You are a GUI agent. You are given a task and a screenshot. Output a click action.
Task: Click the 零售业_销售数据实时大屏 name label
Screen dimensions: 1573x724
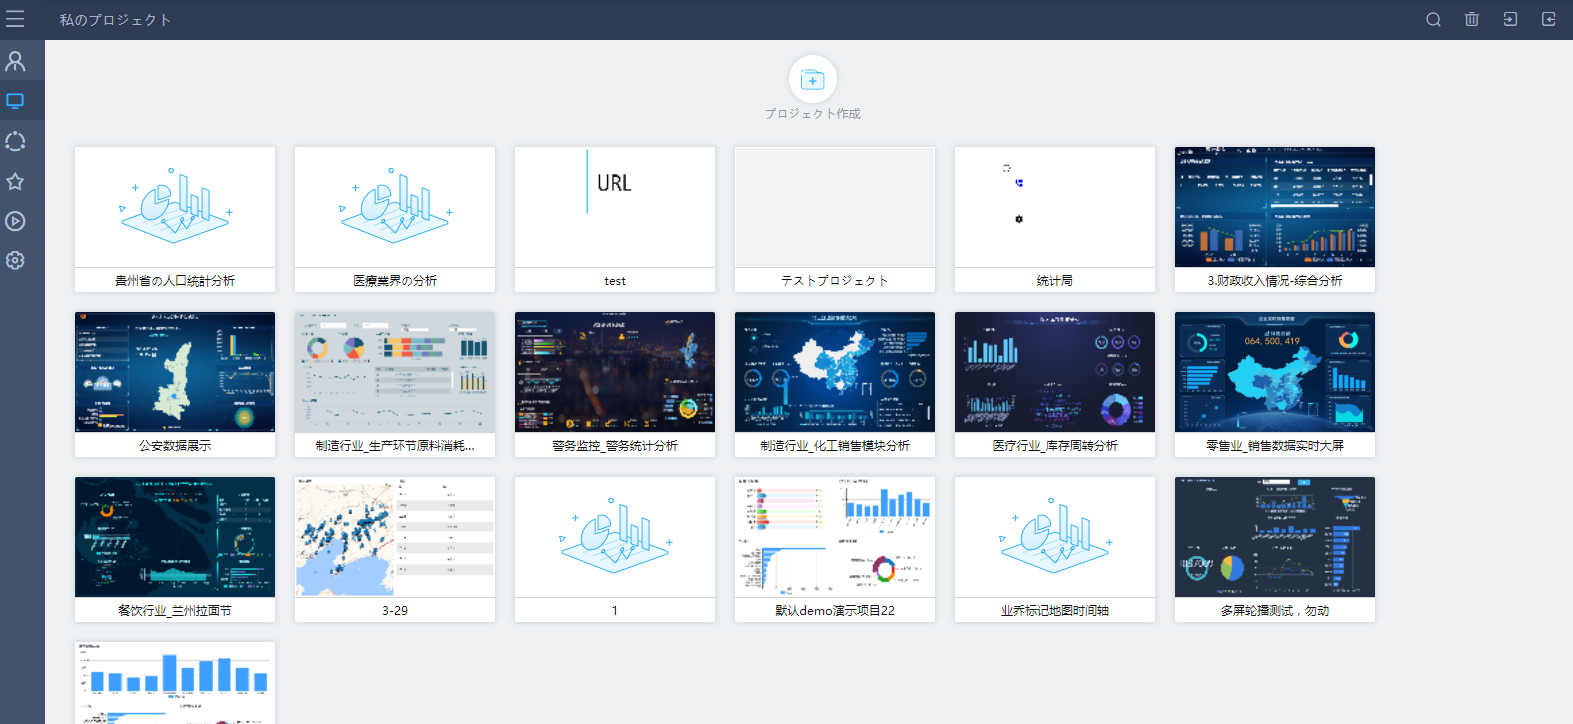[1275, 446]
